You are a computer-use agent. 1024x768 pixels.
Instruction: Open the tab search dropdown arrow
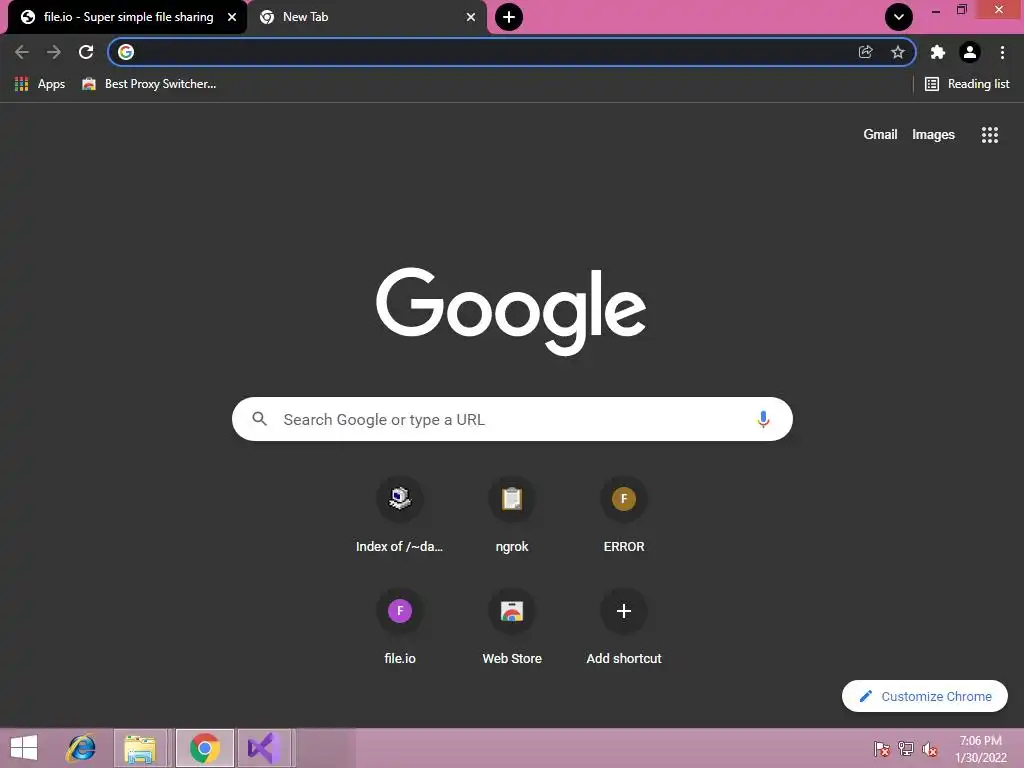(899, 17)
